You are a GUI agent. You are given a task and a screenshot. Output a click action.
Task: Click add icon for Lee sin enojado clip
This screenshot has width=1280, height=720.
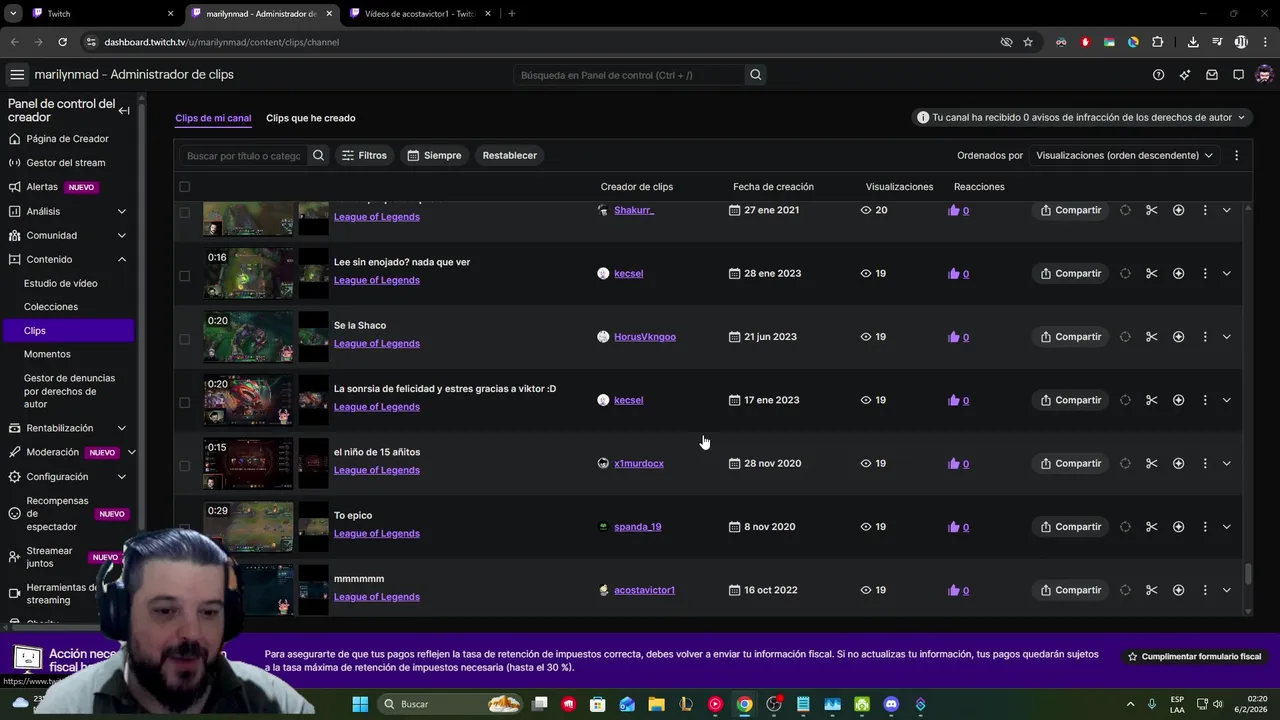(1178, 273)
